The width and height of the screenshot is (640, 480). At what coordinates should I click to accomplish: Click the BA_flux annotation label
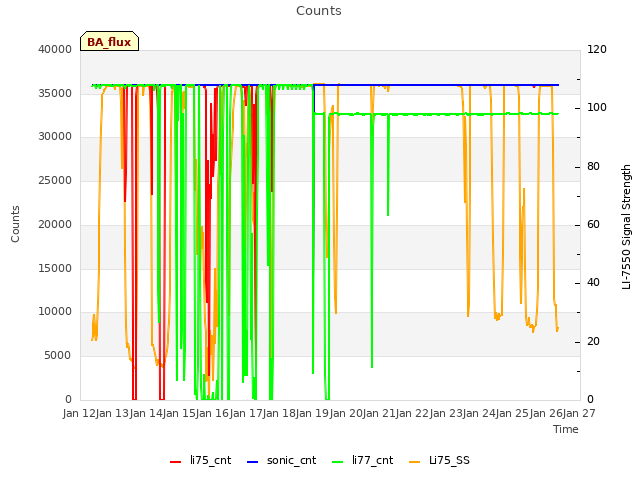(109, 42)
